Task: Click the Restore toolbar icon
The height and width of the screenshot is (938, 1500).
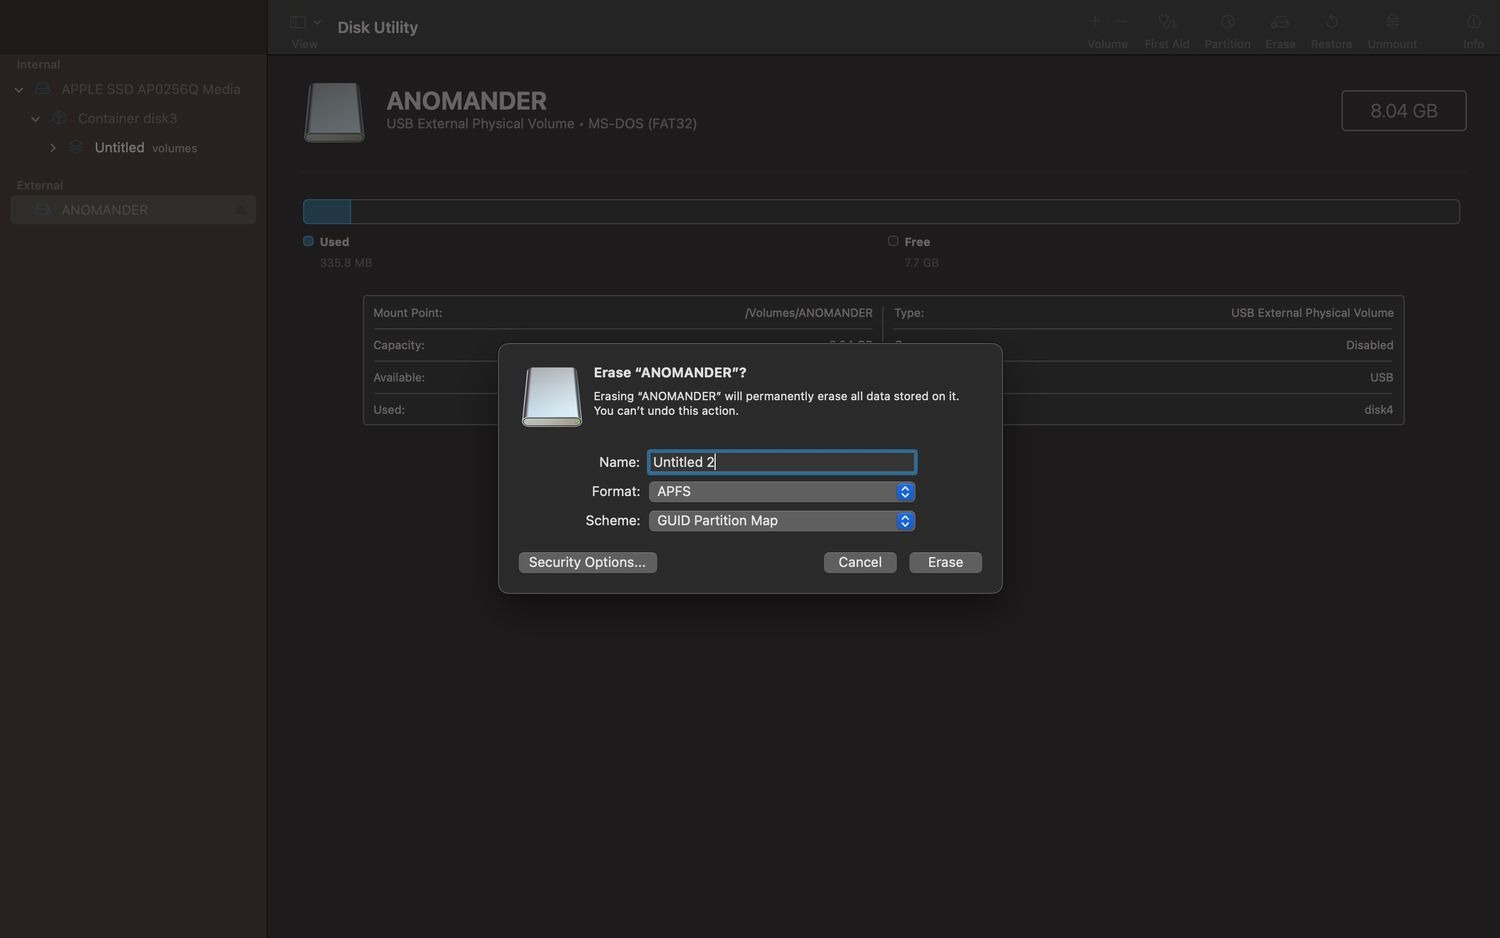Action: coord(1331,21)
